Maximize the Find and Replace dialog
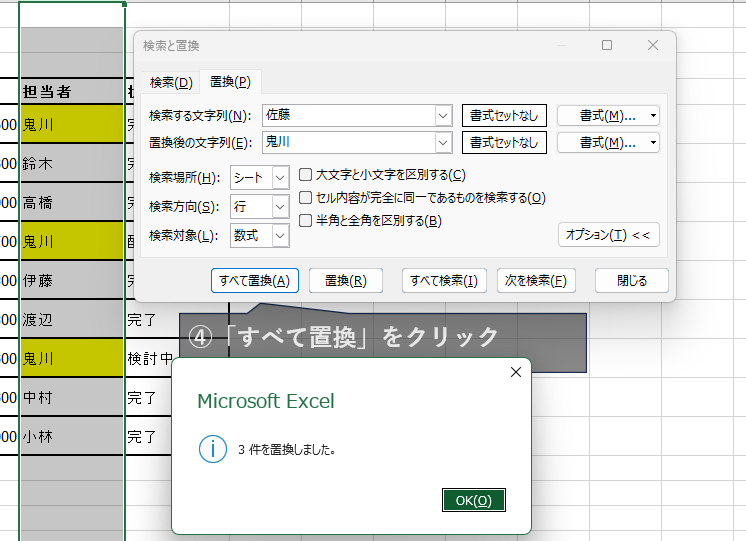This screenshot has height=541, width=746. pos(607,45)
